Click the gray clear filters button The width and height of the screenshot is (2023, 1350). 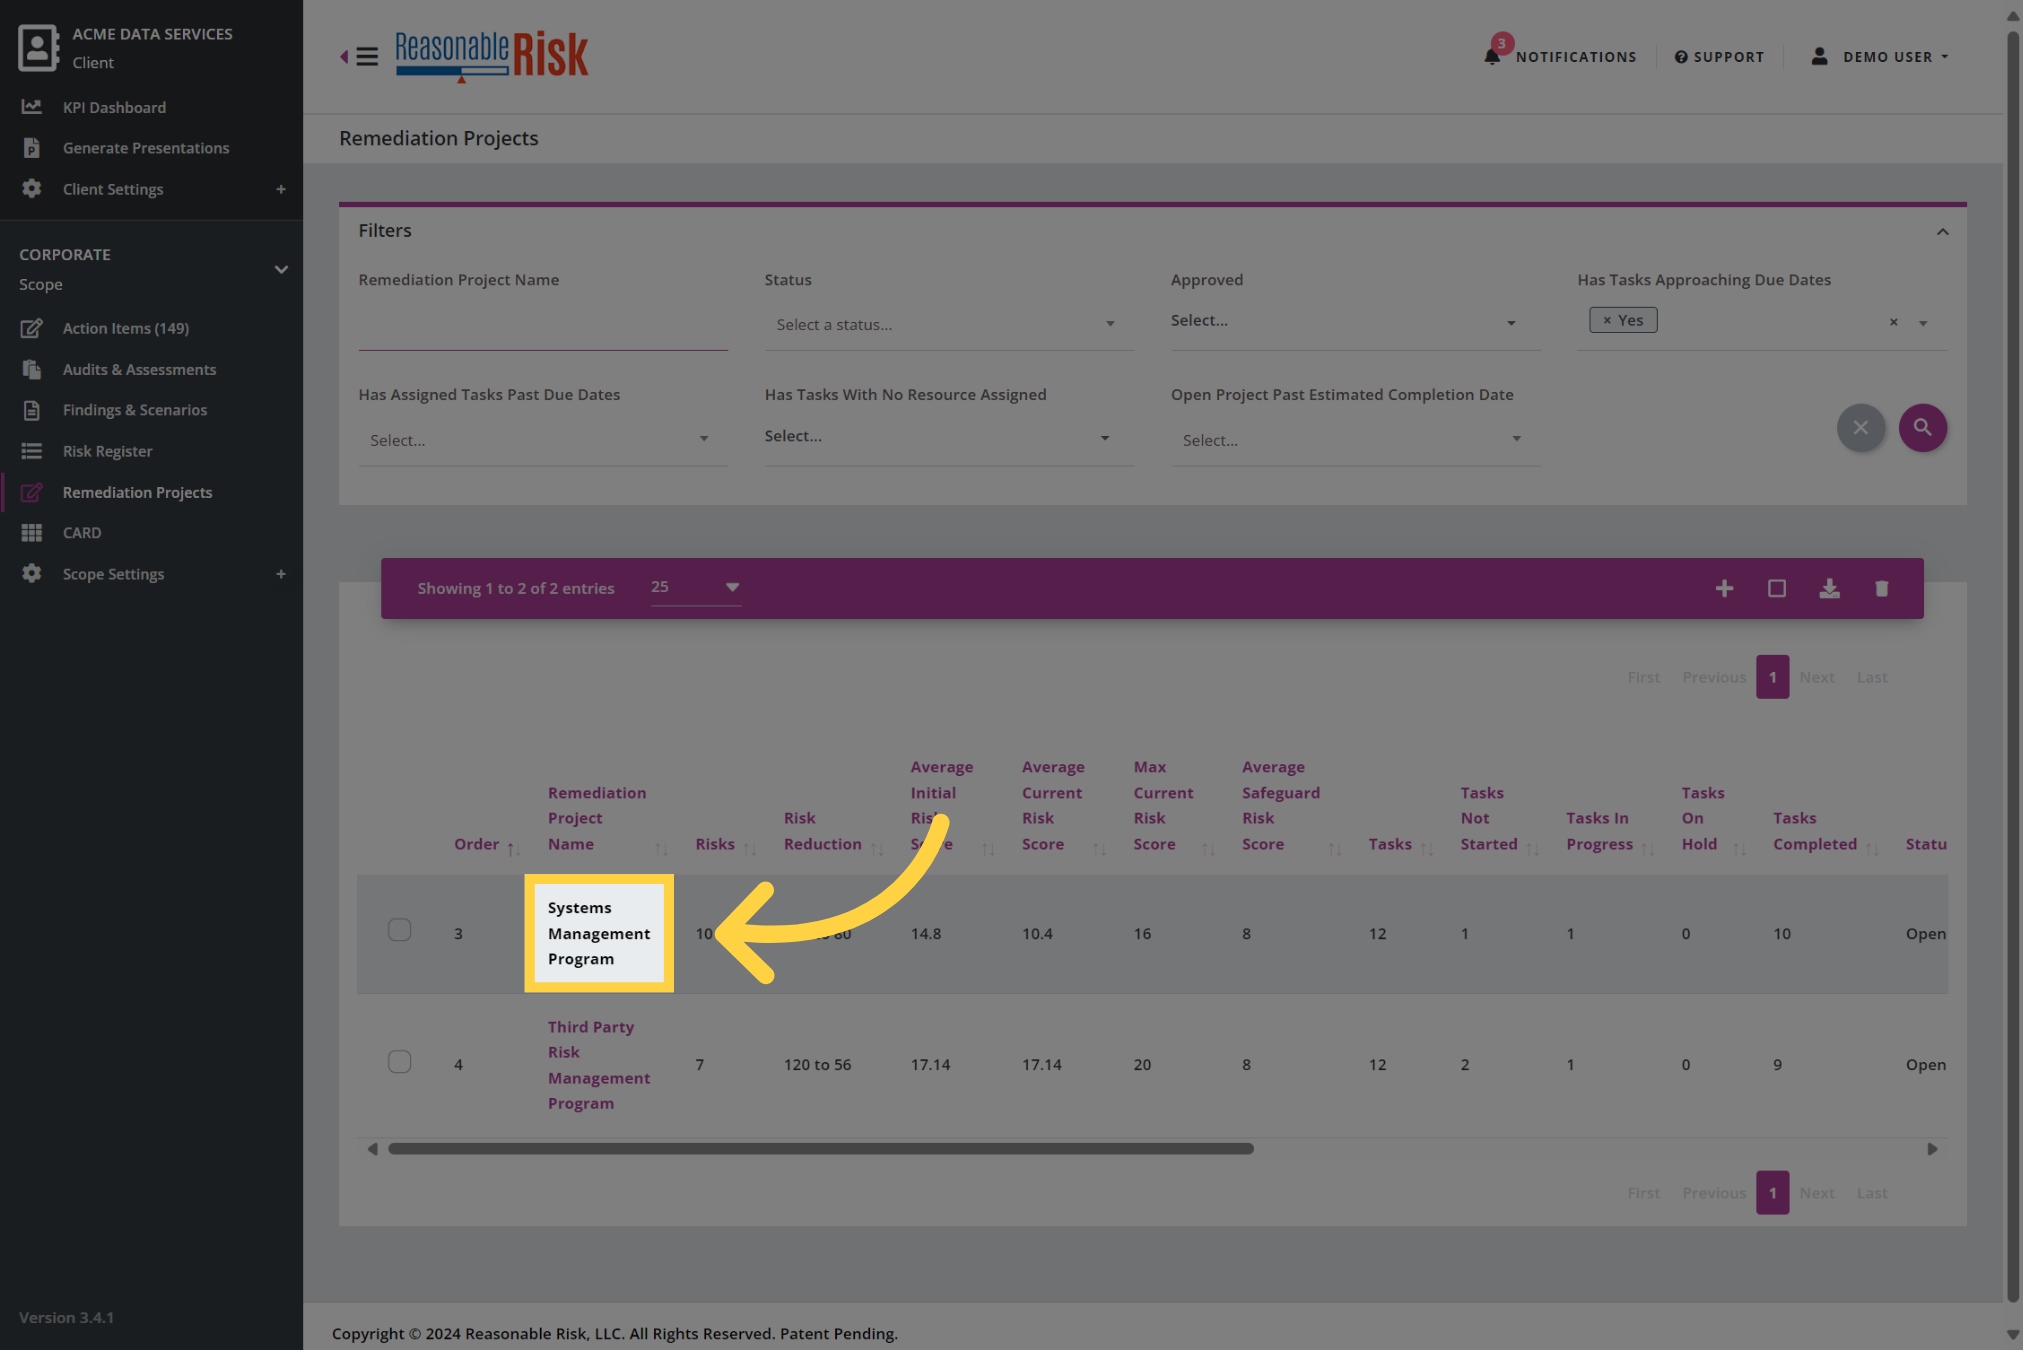(1860, 428)
